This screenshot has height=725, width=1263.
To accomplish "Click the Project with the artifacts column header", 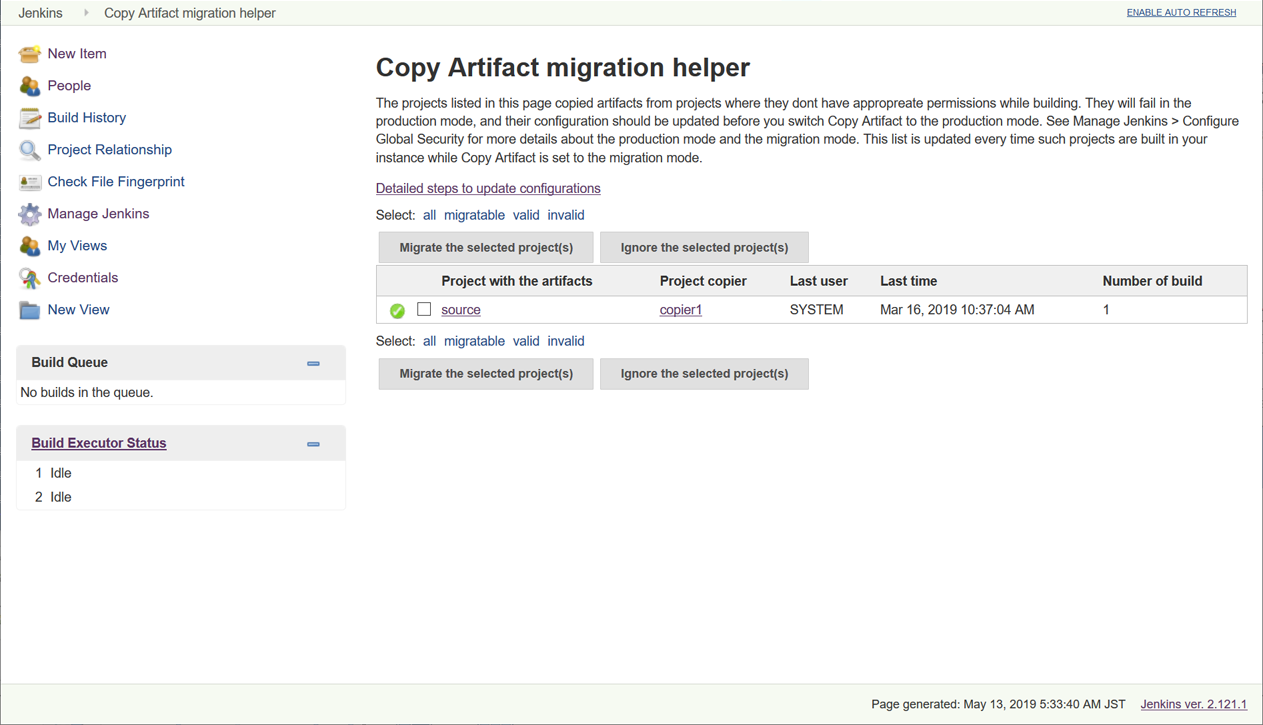I will (517, 281).
